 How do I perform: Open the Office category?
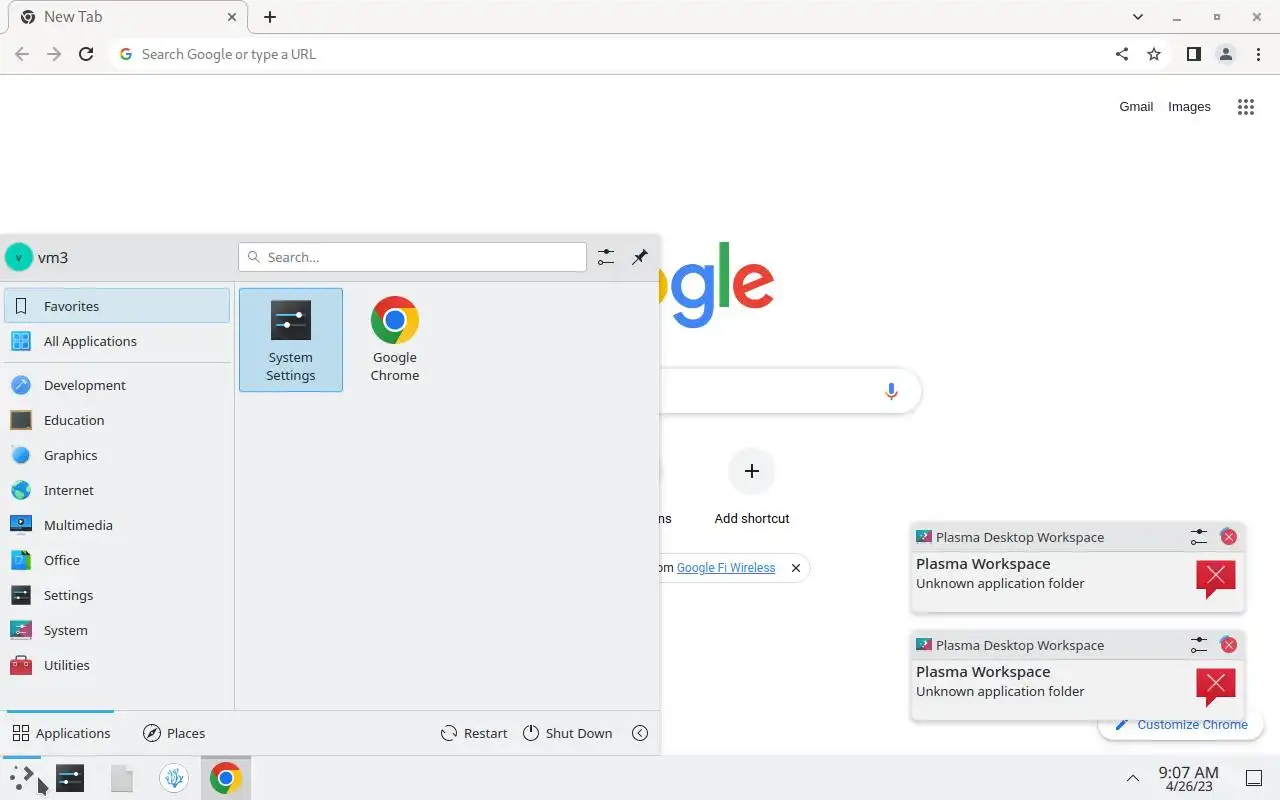[x=117, y=560]
